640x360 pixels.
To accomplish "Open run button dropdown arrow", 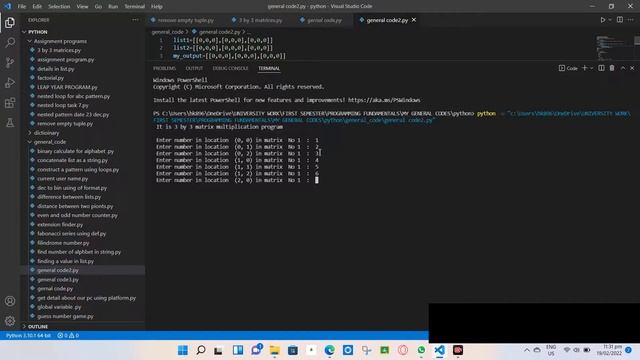I will pos(610,20).
